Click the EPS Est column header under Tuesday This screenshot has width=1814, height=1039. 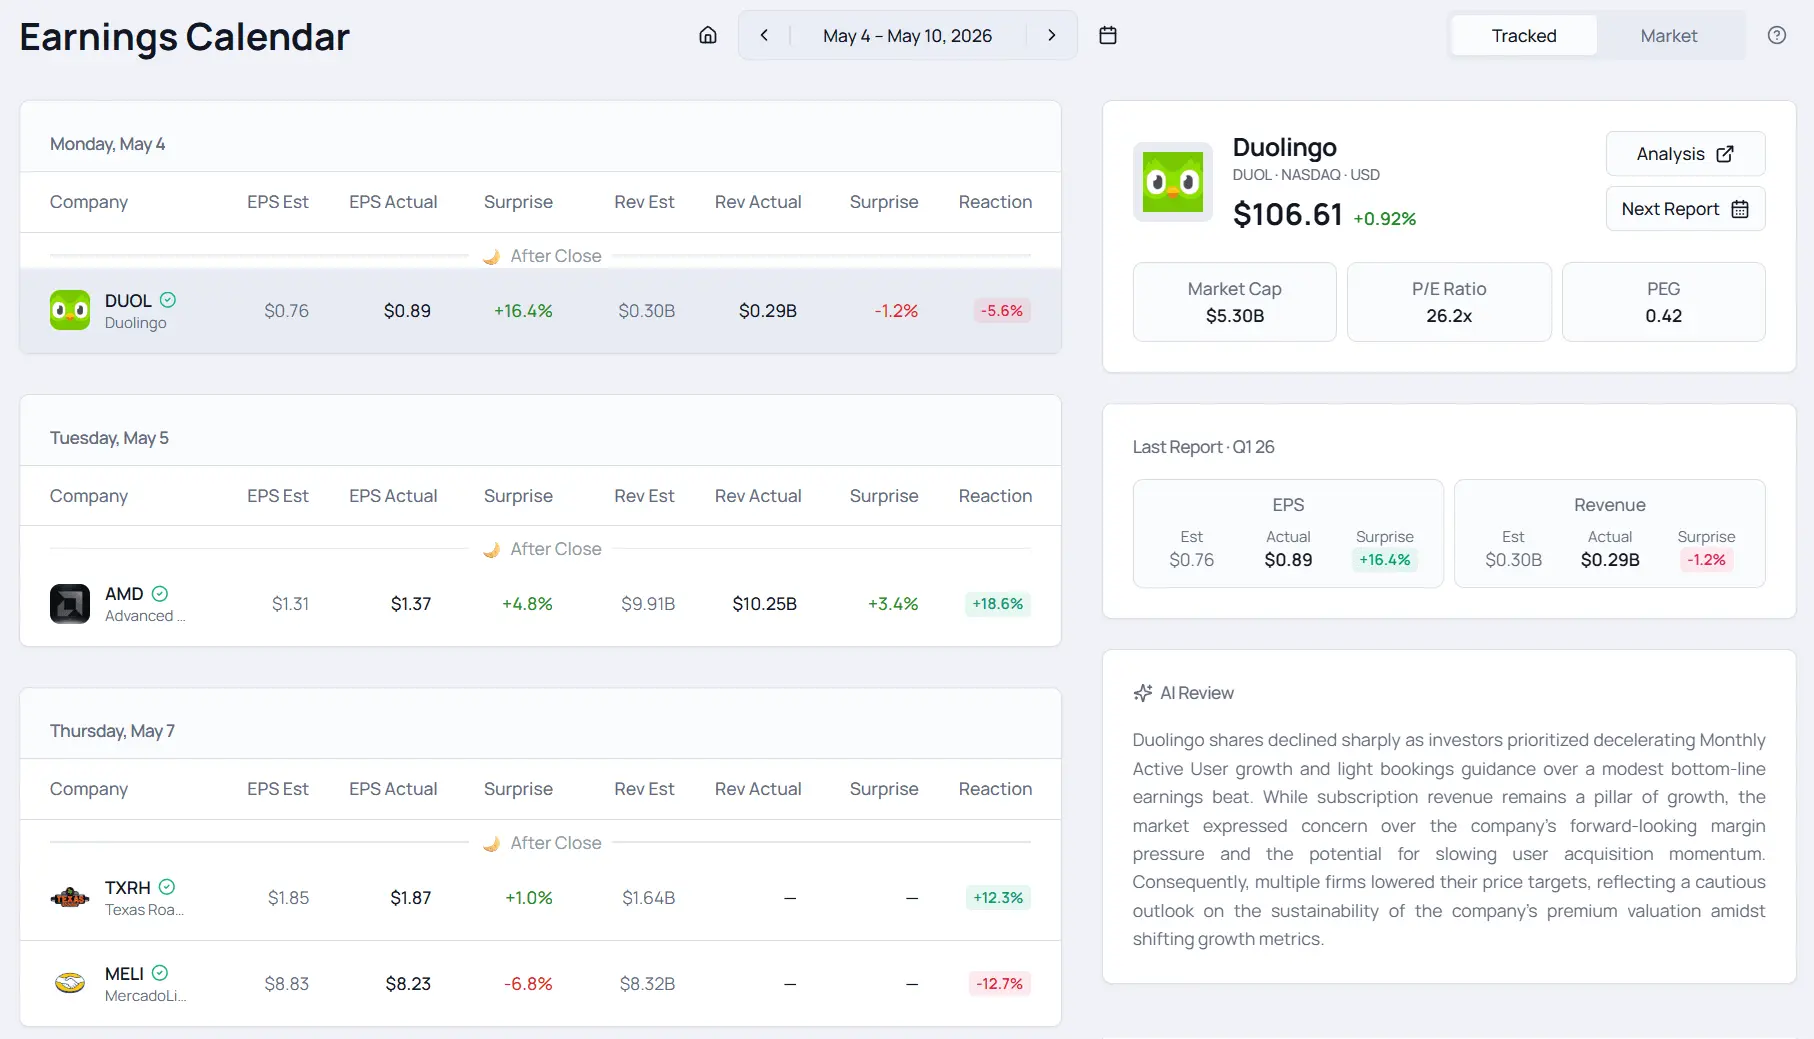pyautogui.click(x=278, y=496)
